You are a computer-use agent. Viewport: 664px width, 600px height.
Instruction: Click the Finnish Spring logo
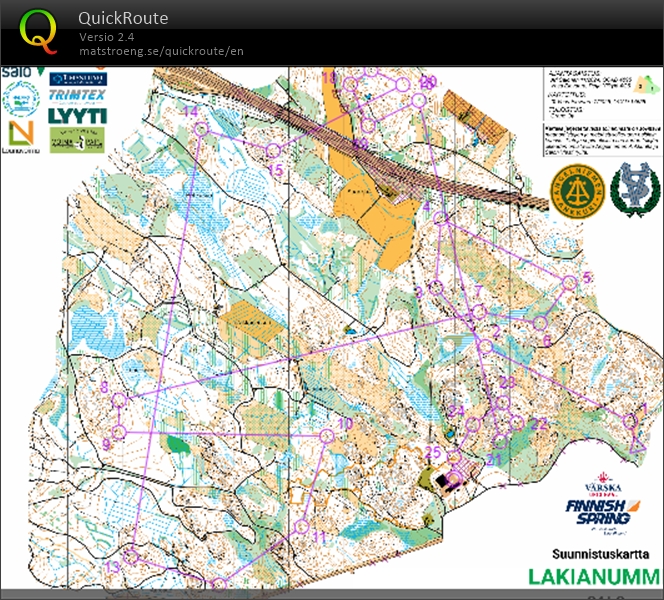pyautogui.click(x=597, y=512)
